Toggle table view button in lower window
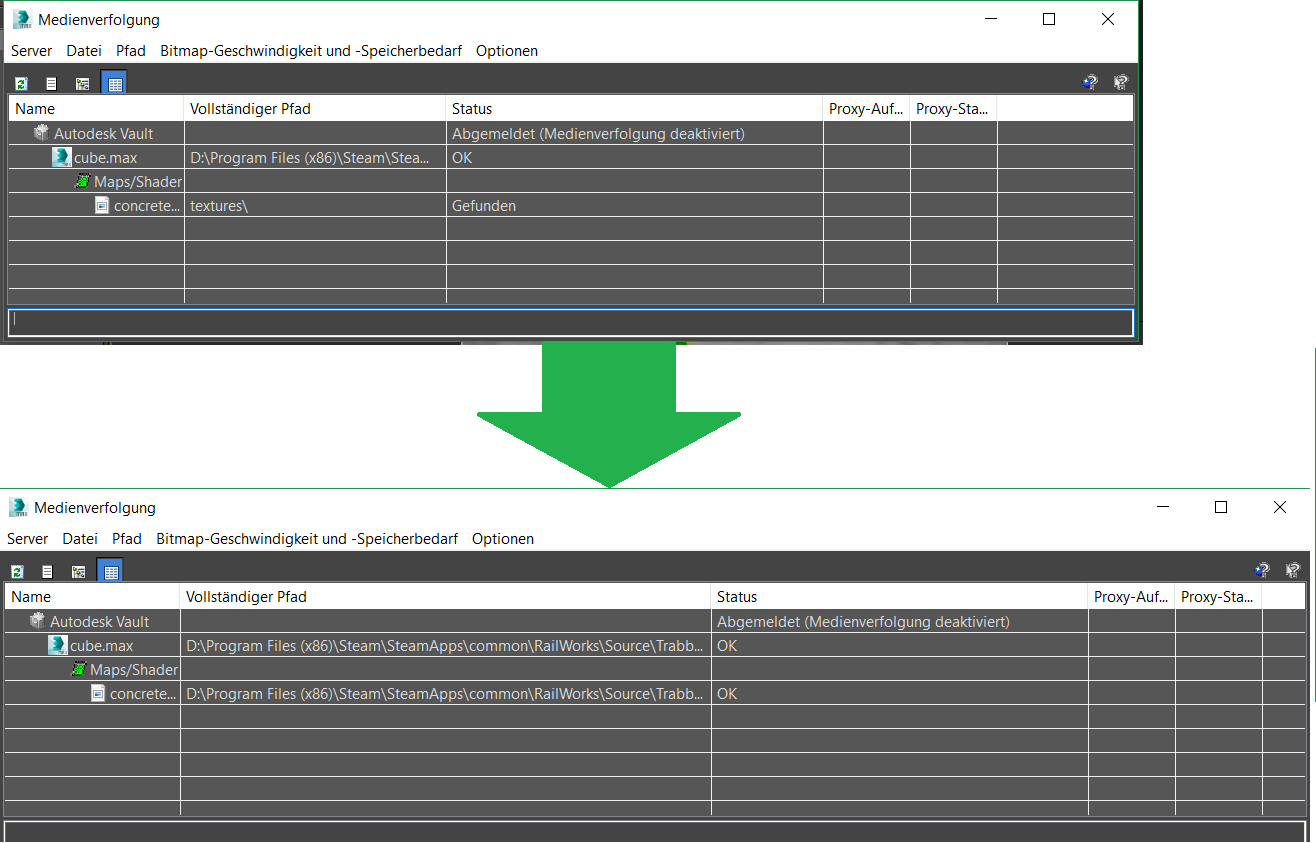 (x=111, y=572)
